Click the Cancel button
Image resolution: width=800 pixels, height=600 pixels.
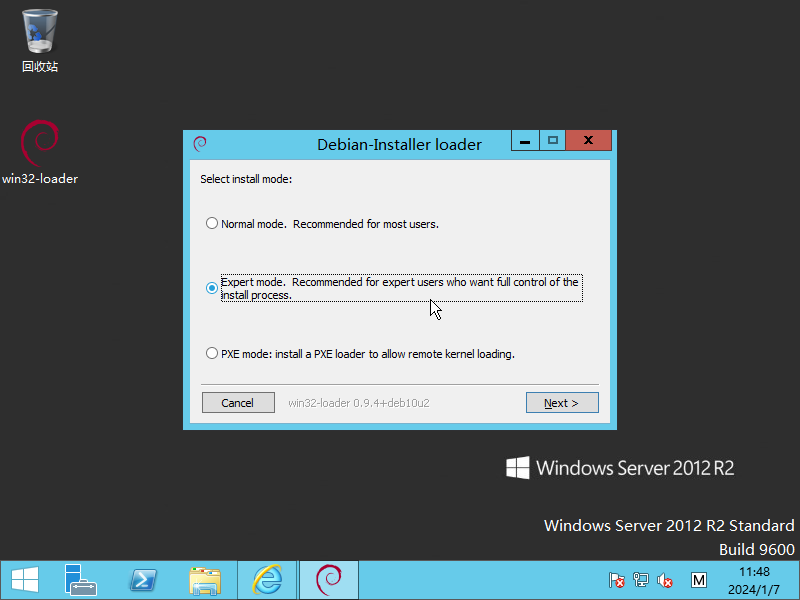238,403
